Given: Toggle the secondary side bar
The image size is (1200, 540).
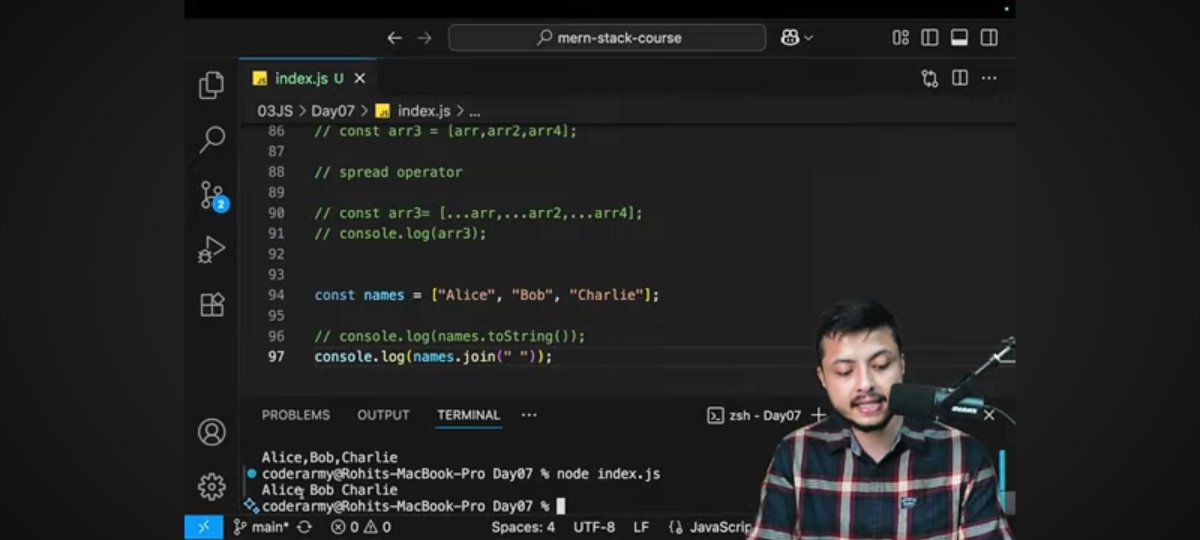Looking at the screenshot, I should click(x=989, y=38).
